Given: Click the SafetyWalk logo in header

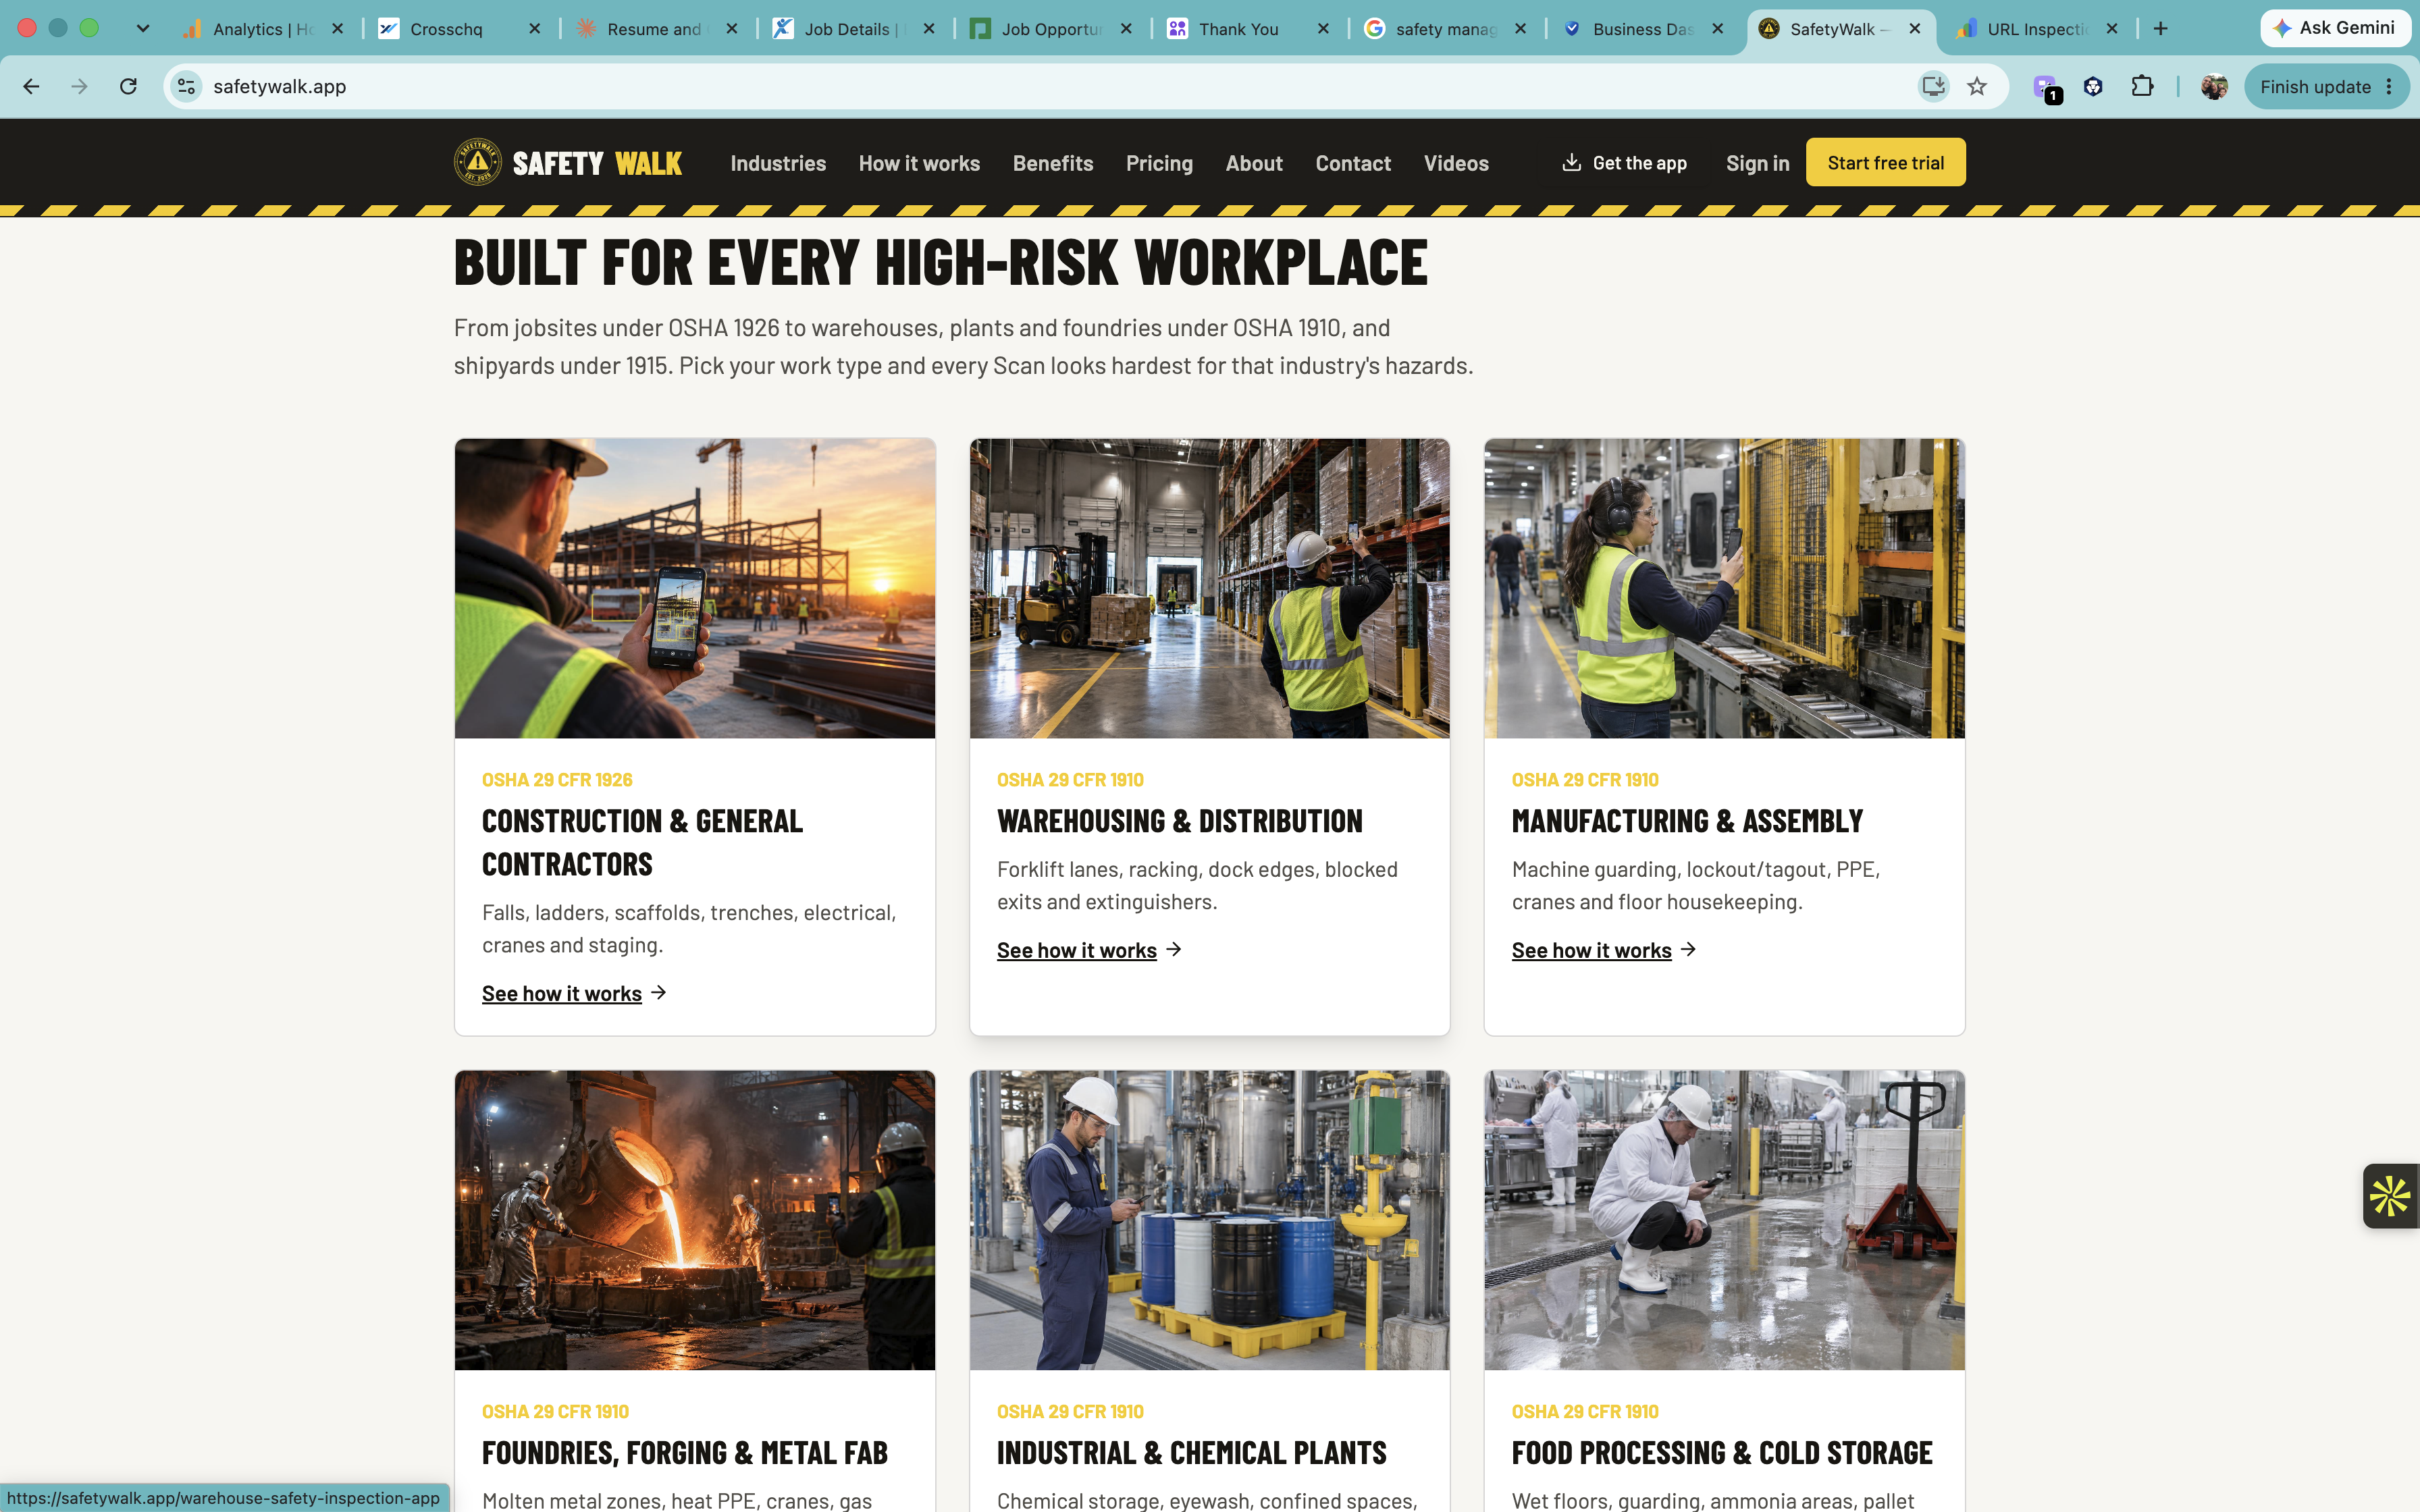Looking at the screenshot, I should pyautogui.click(x=568, y=163).
